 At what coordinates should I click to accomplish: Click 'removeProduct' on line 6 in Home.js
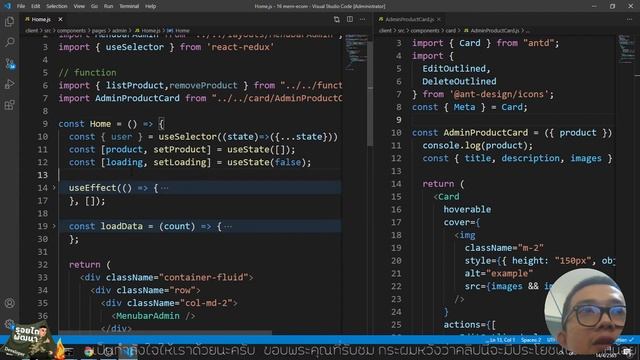[203, 85]
